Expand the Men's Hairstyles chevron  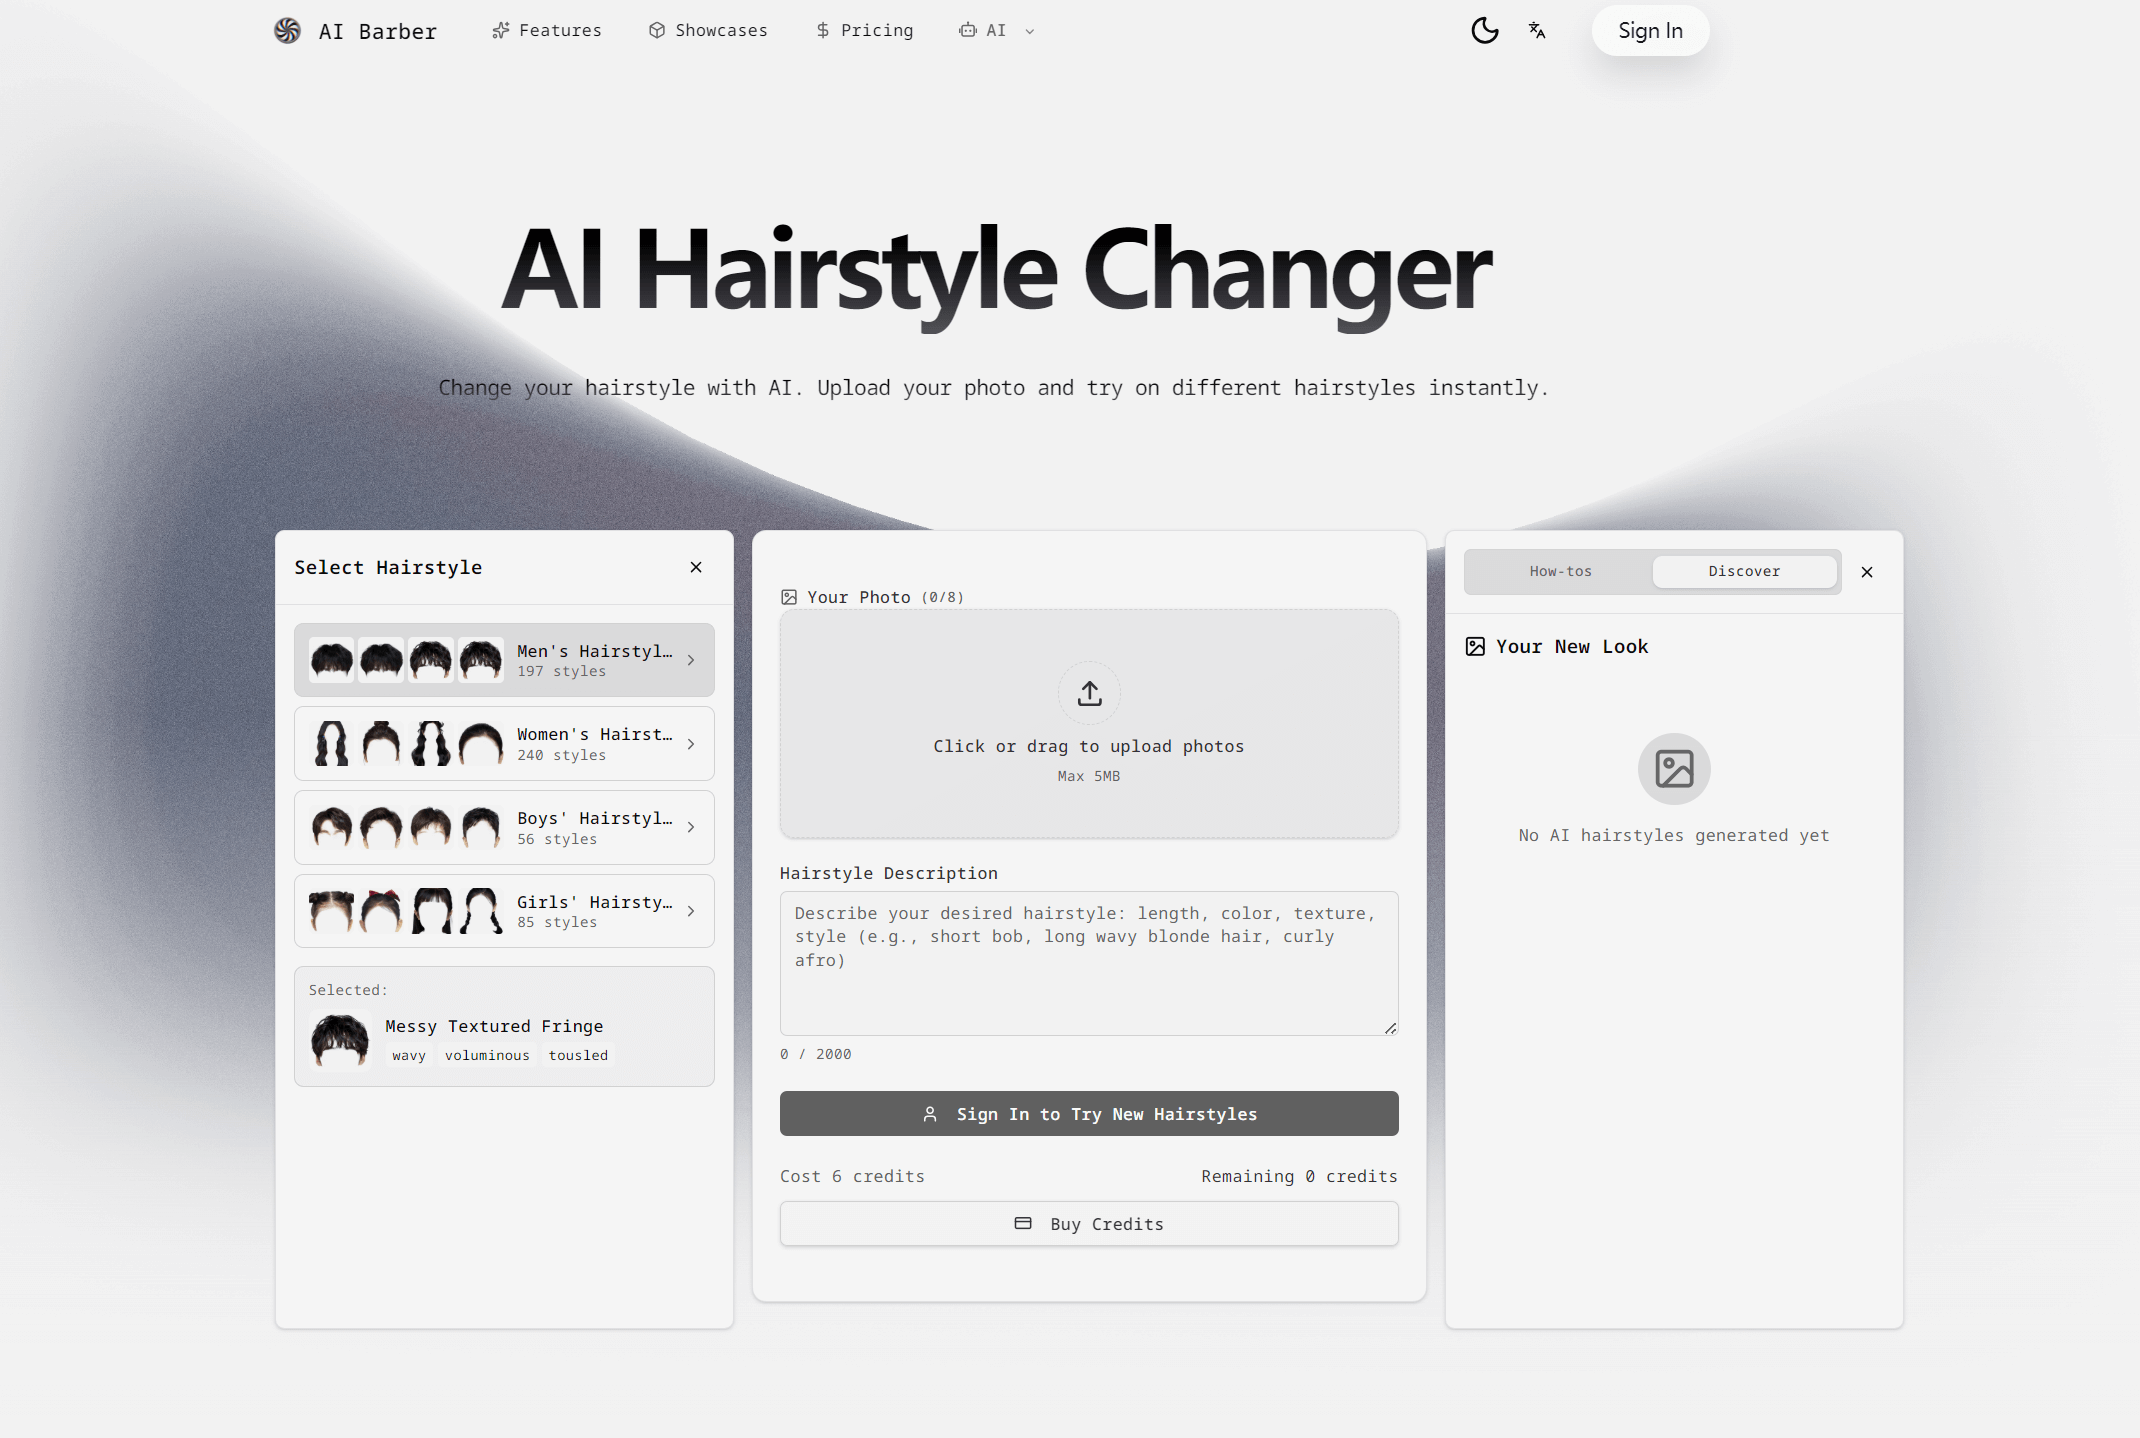(x=691, y=660)
